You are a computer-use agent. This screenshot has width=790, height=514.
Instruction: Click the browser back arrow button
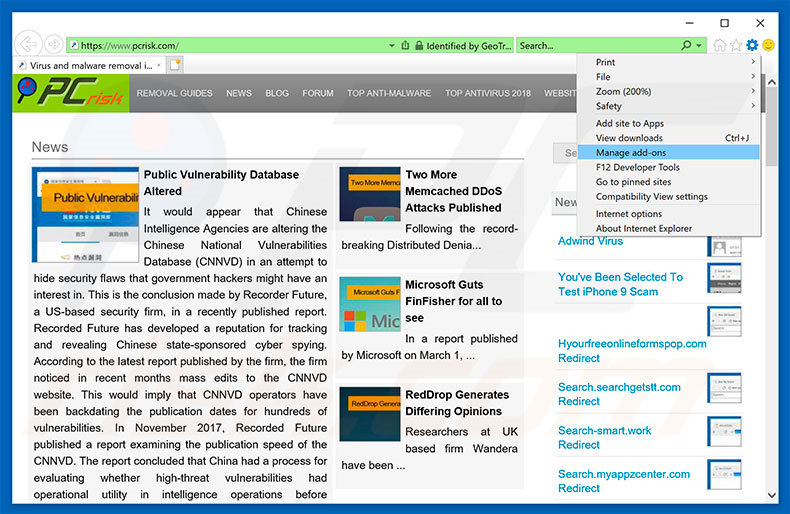coord(28,45)
